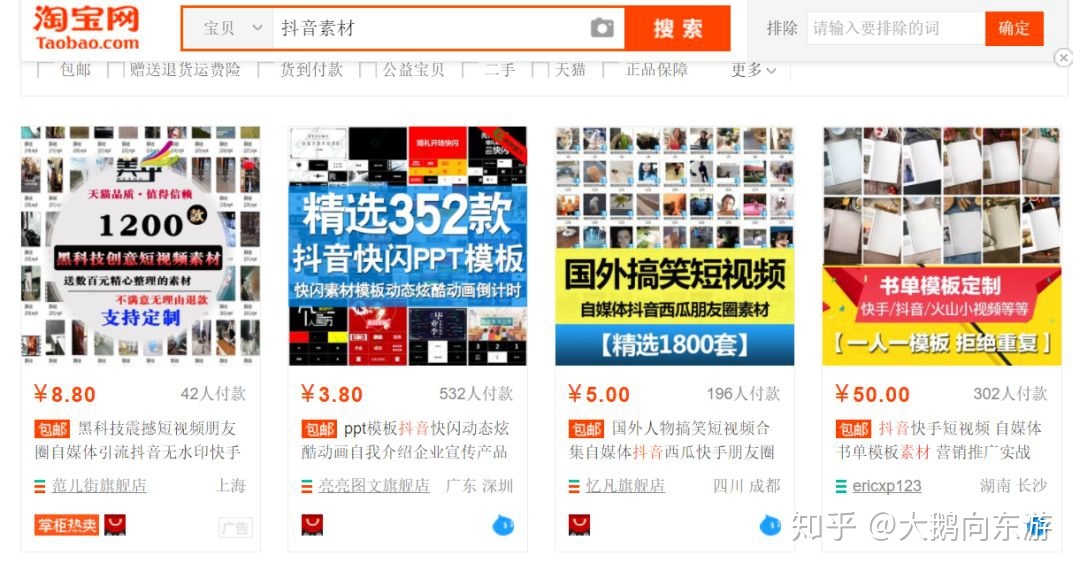This screenshot has height=571, width=1080.
Task: Open 忆凡旗舰店 shop link
Action: click(x=625, y=486)
